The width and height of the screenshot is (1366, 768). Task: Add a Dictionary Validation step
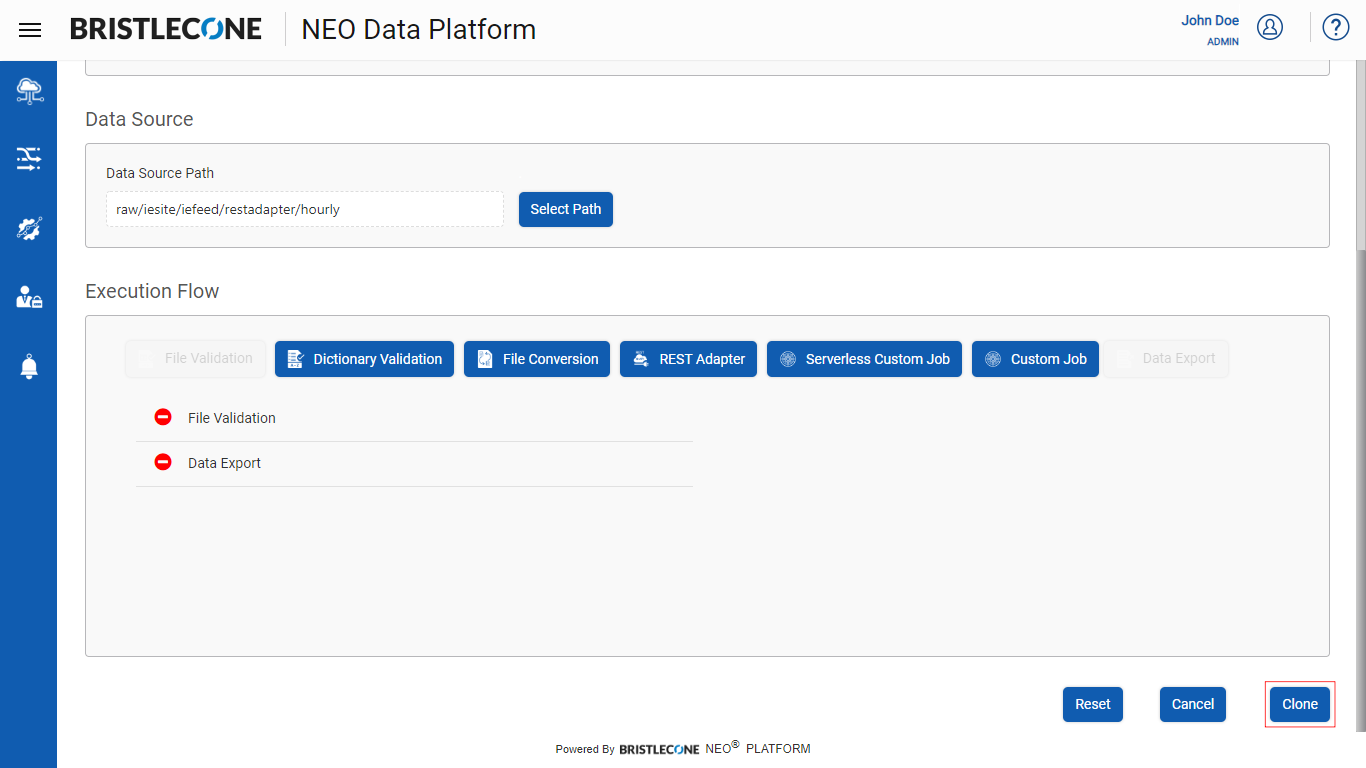[364, 359]
